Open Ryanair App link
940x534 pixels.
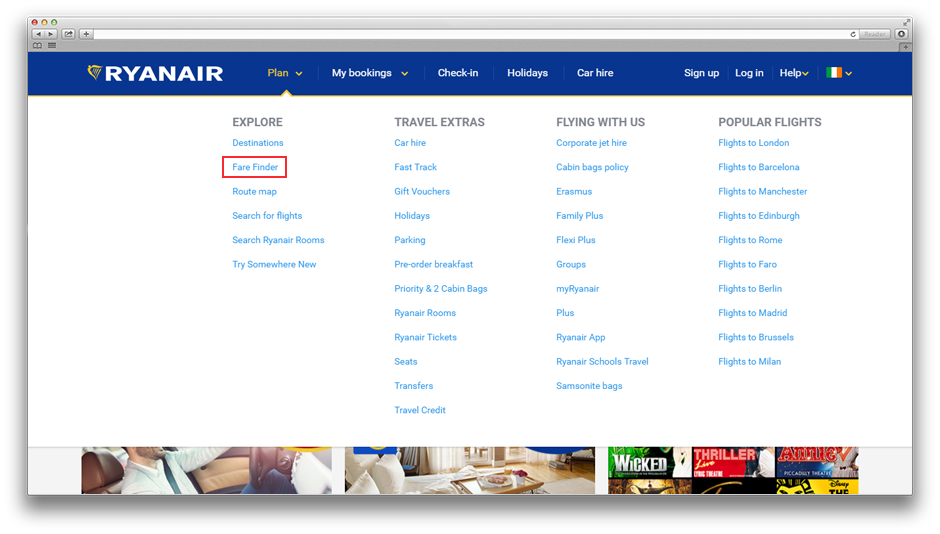point(580,337)
